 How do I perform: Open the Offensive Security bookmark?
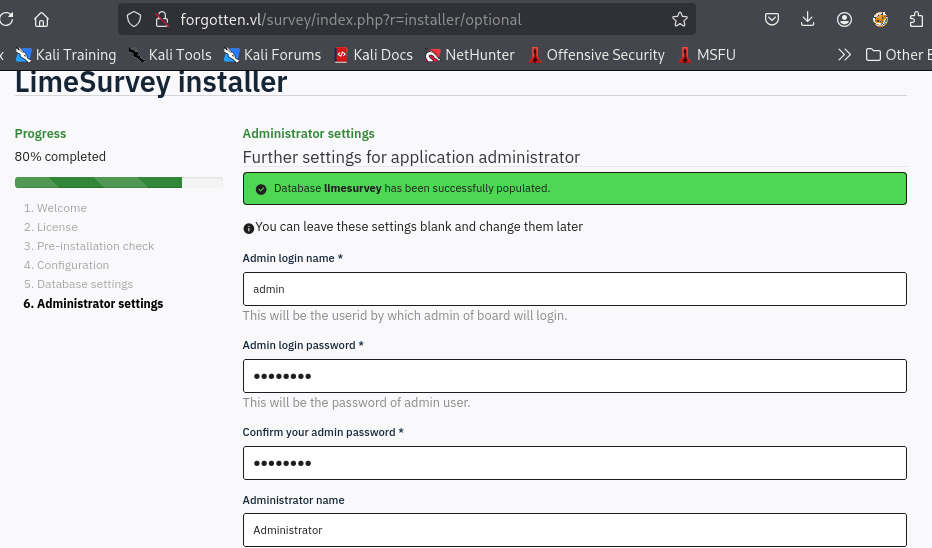(x=596, y=55)
